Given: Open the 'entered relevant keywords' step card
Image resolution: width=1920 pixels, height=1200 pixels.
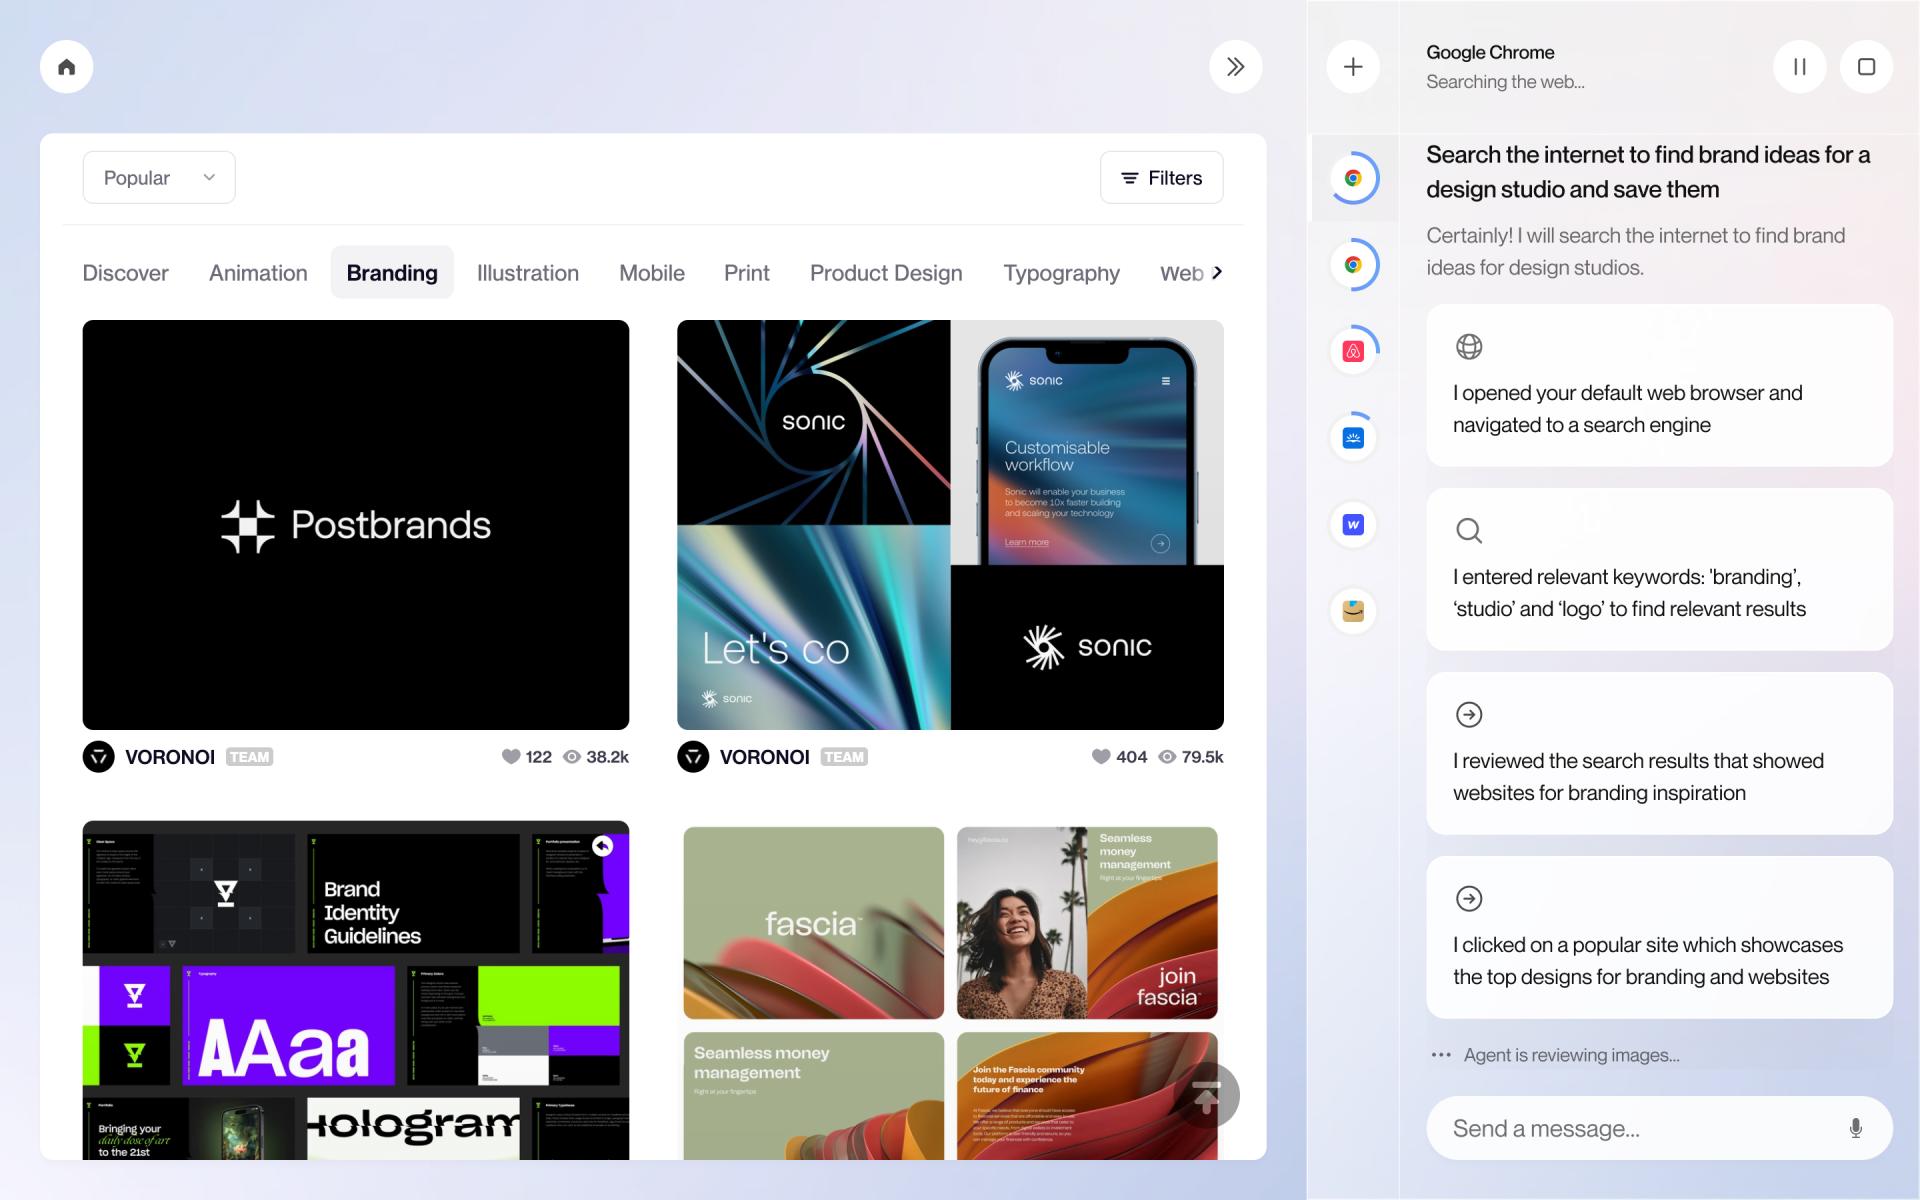Looking at the screenshot, I should (1660, 569).
